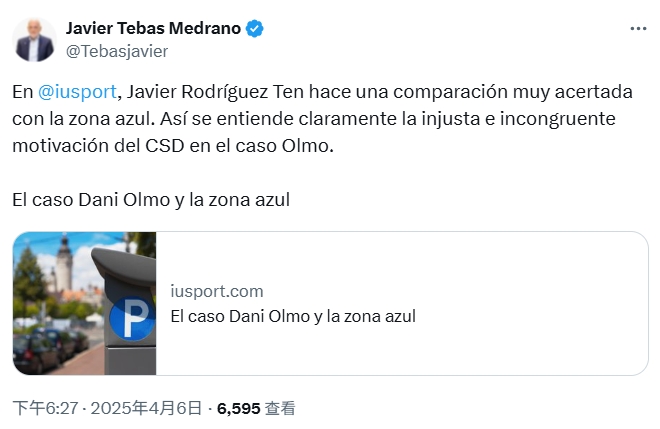The height and width of the screenshot is (429, 660).
Task: Click the blue verified badge
Action: point(255,29)
